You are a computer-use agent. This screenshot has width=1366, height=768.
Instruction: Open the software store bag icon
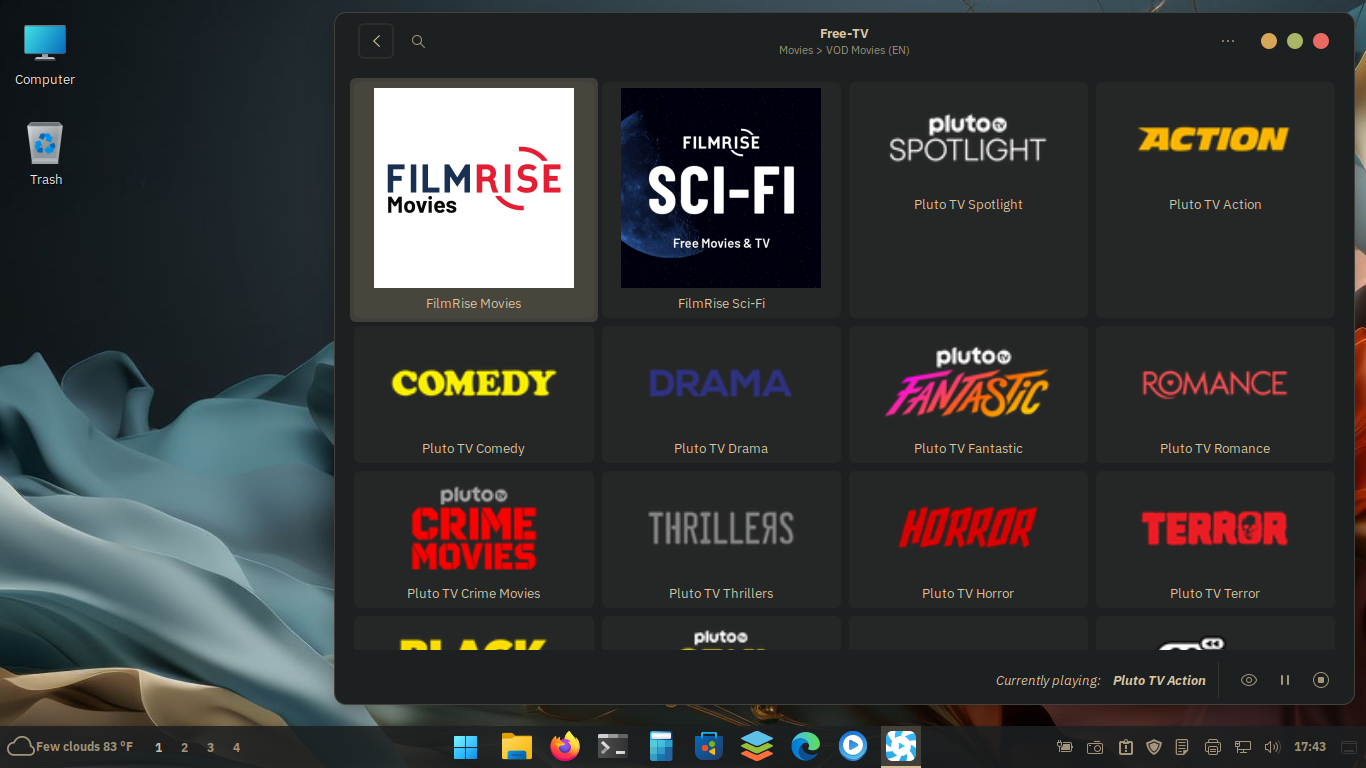[709, 747]
